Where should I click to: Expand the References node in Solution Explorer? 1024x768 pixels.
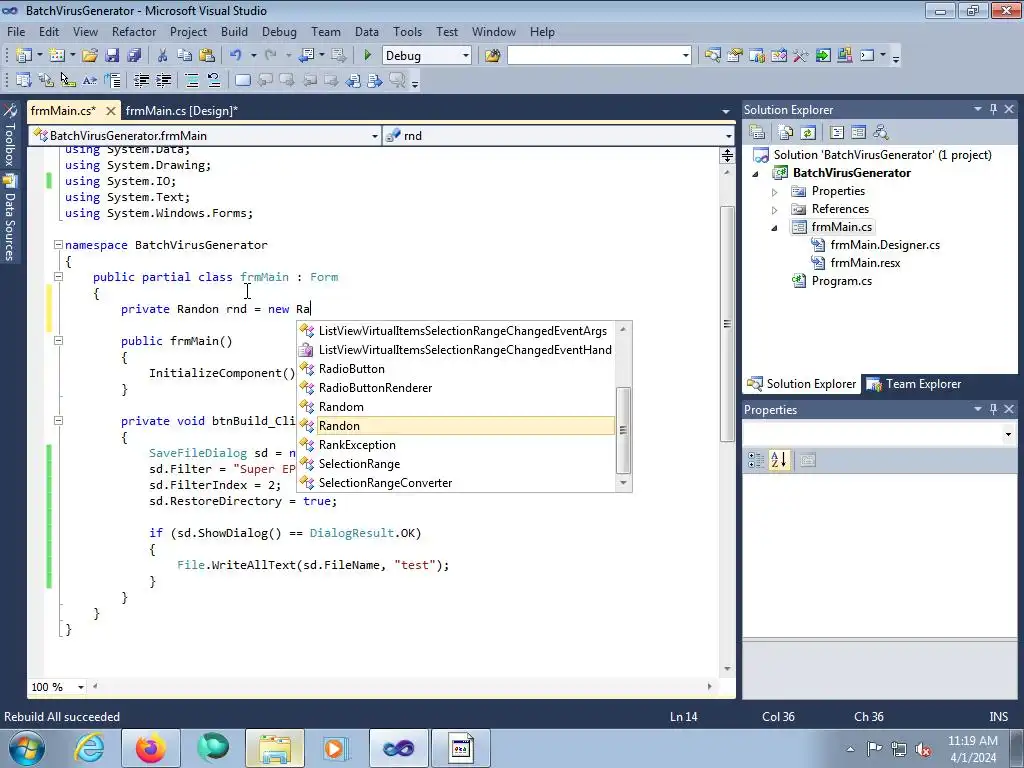click(x=775, y=210)
